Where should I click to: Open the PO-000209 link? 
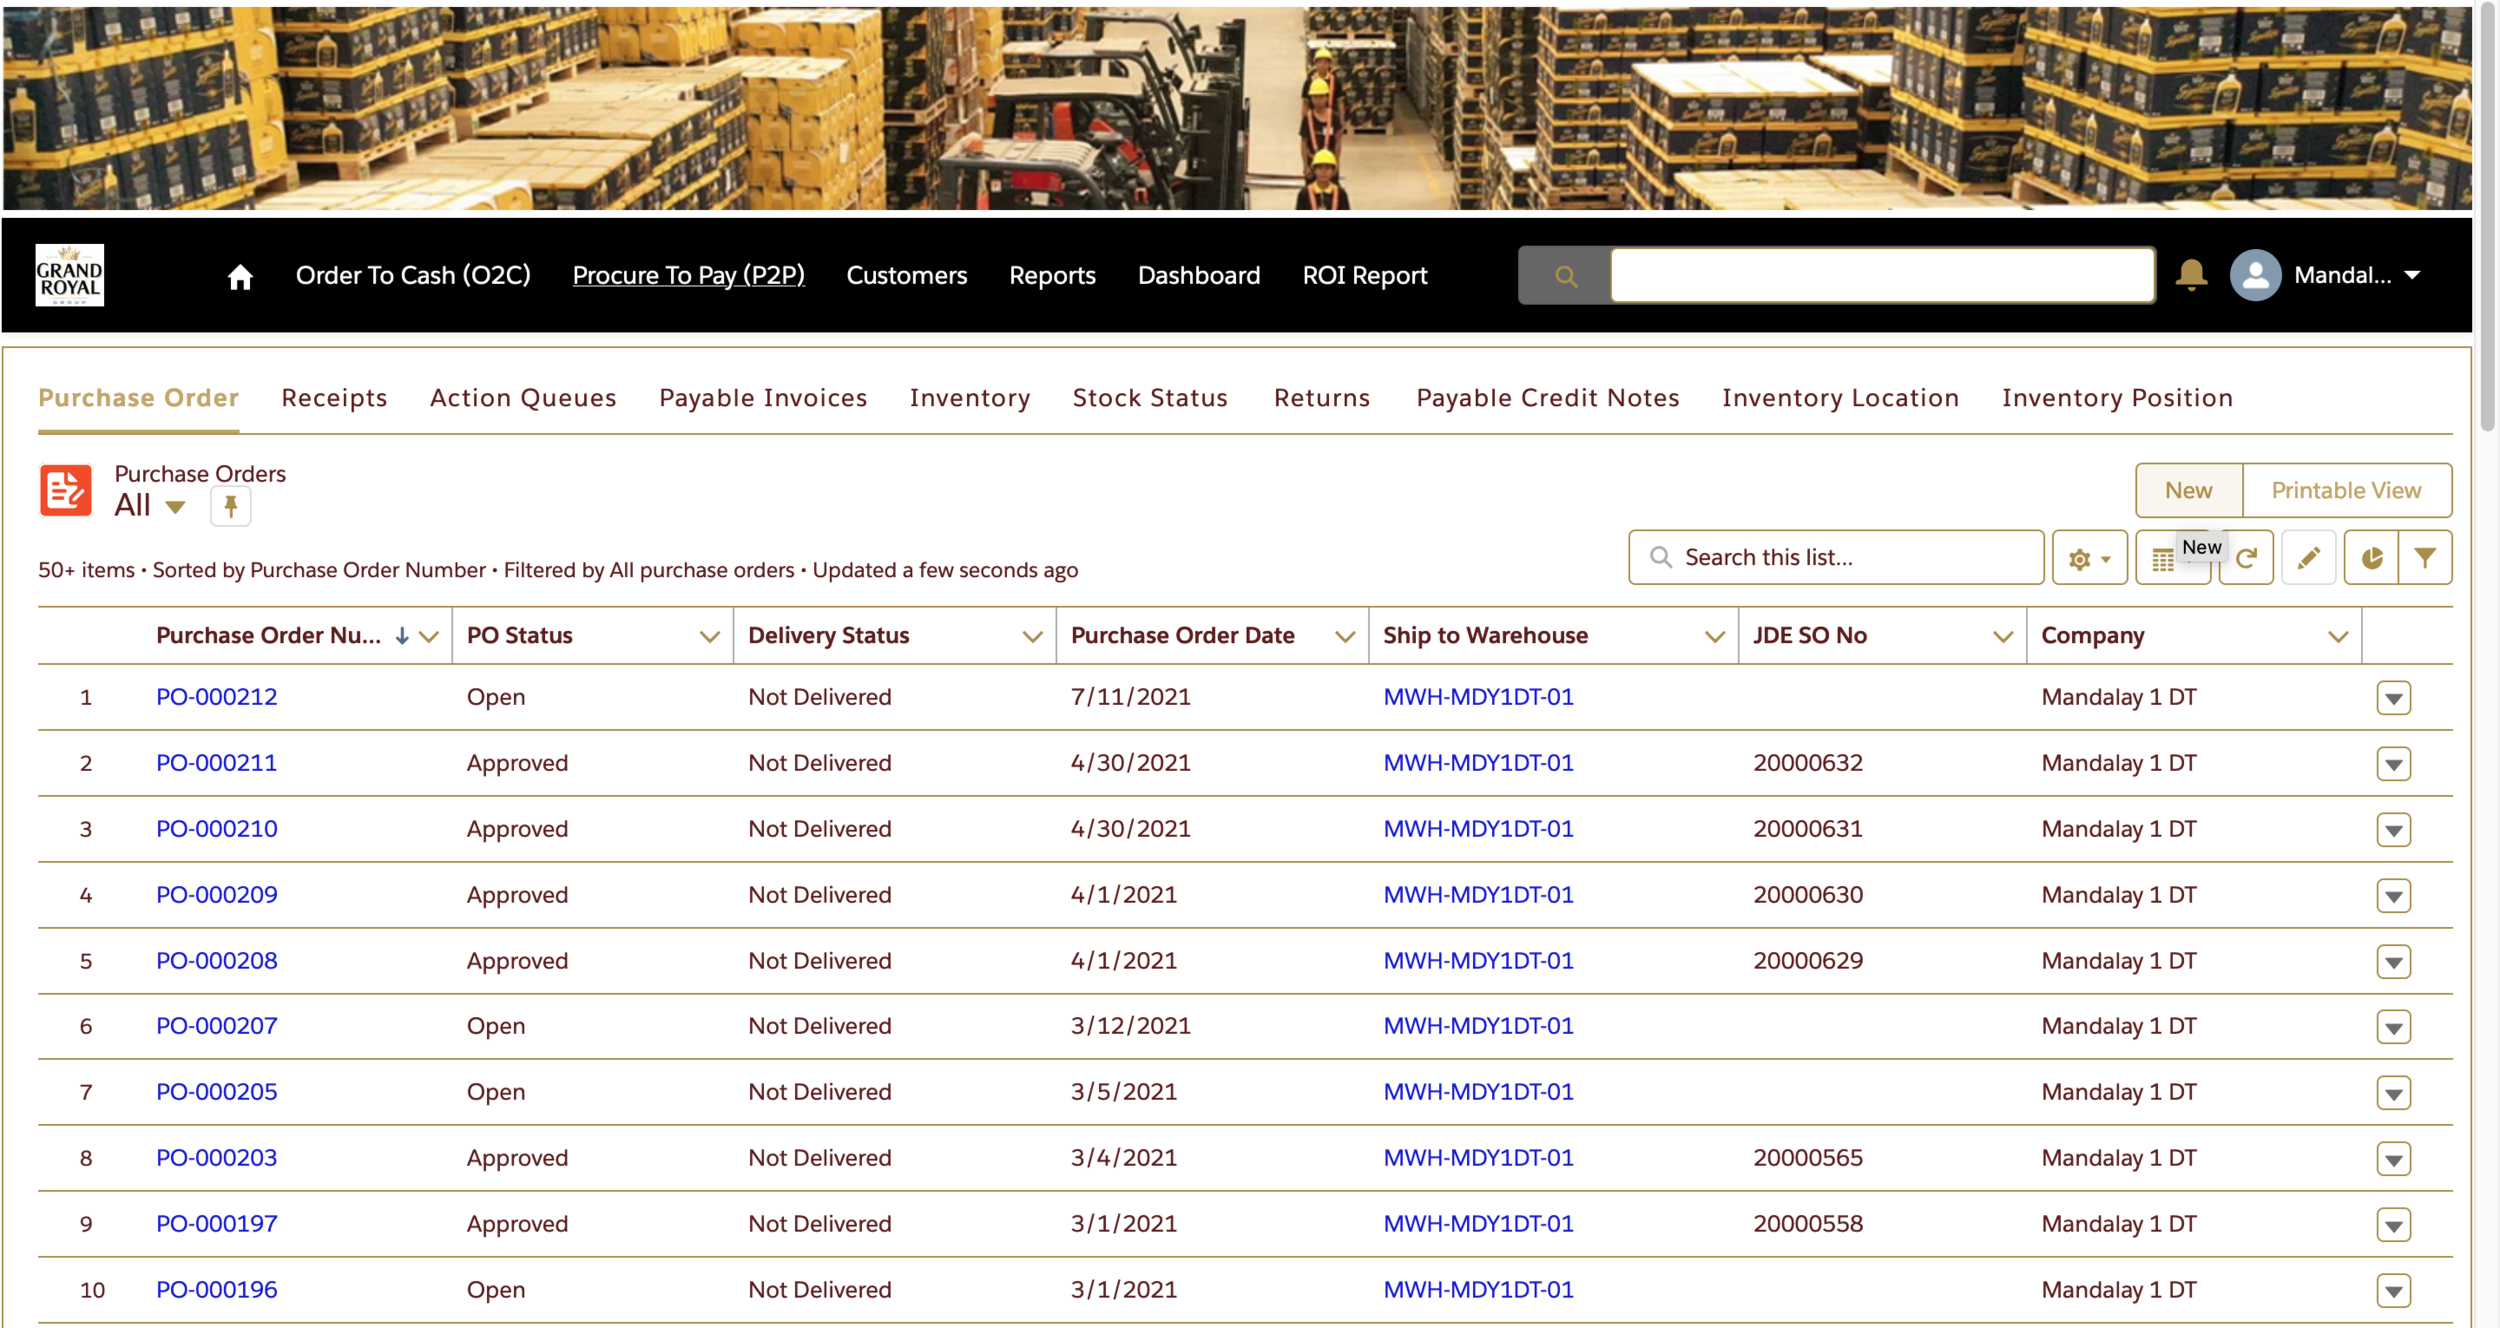217,895
